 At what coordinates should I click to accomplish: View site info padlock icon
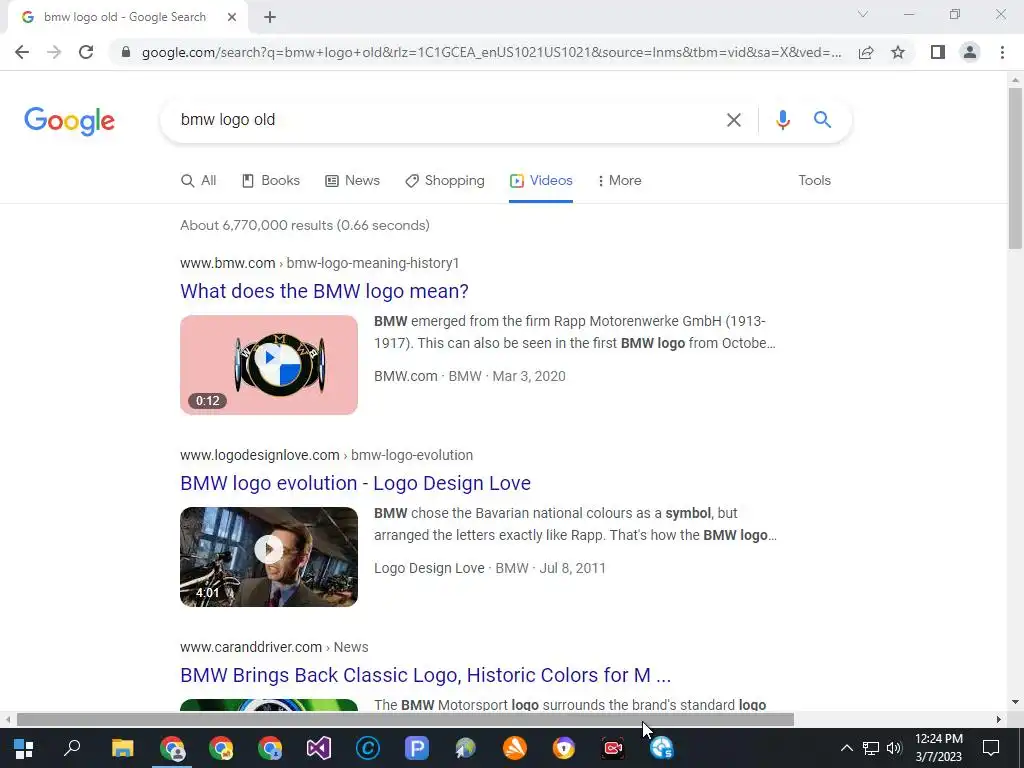[x=126, y=52]
